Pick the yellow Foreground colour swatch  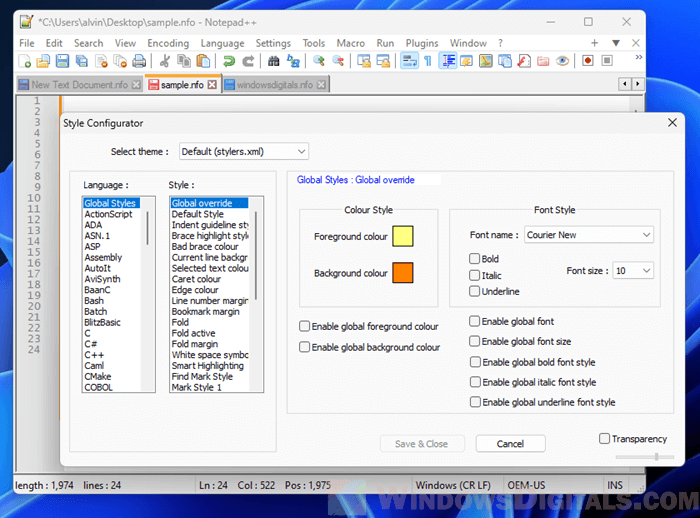click(403, 236)
